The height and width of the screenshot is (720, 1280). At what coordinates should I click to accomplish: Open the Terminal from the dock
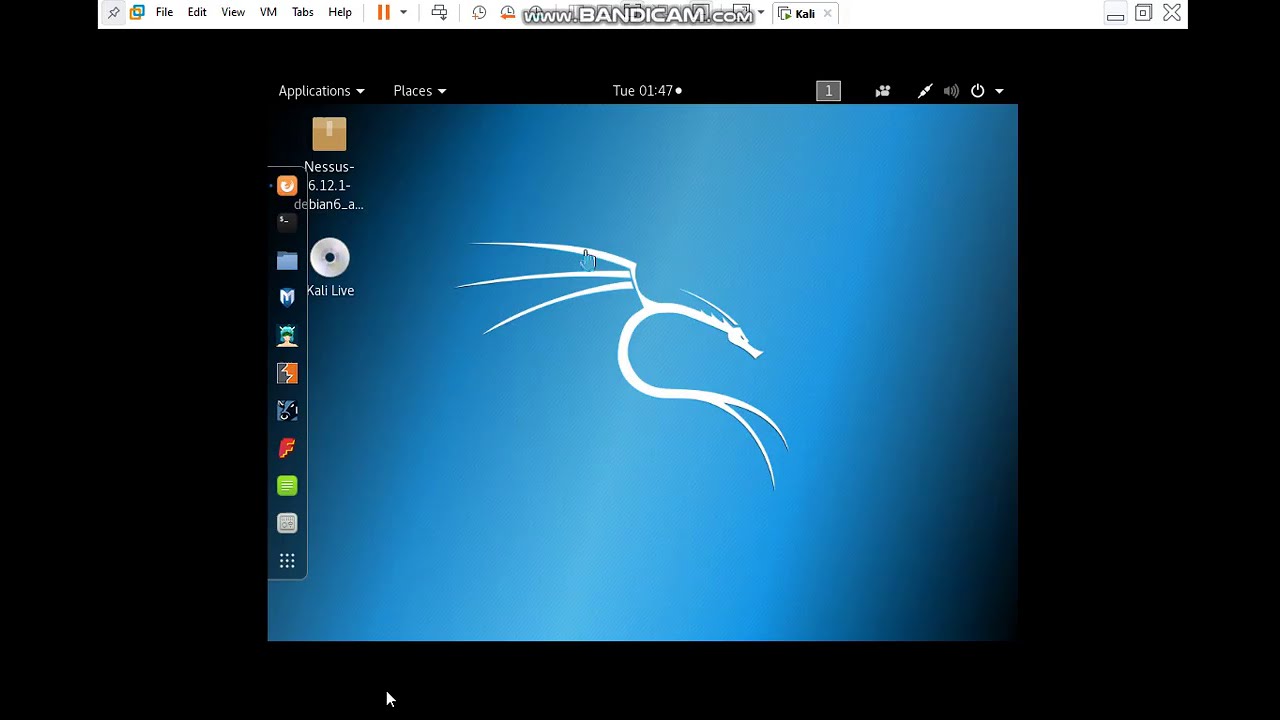click(x=287, y=222)
